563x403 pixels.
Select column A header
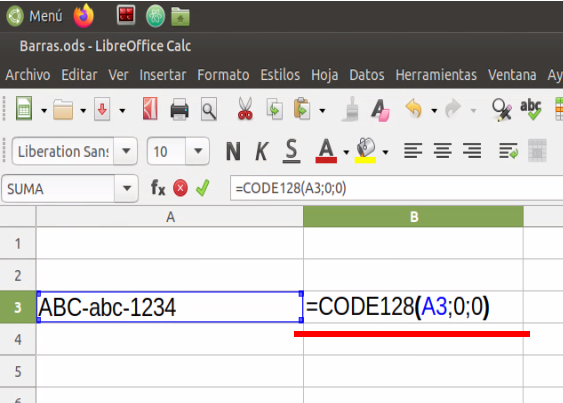[x=170, y=217]
